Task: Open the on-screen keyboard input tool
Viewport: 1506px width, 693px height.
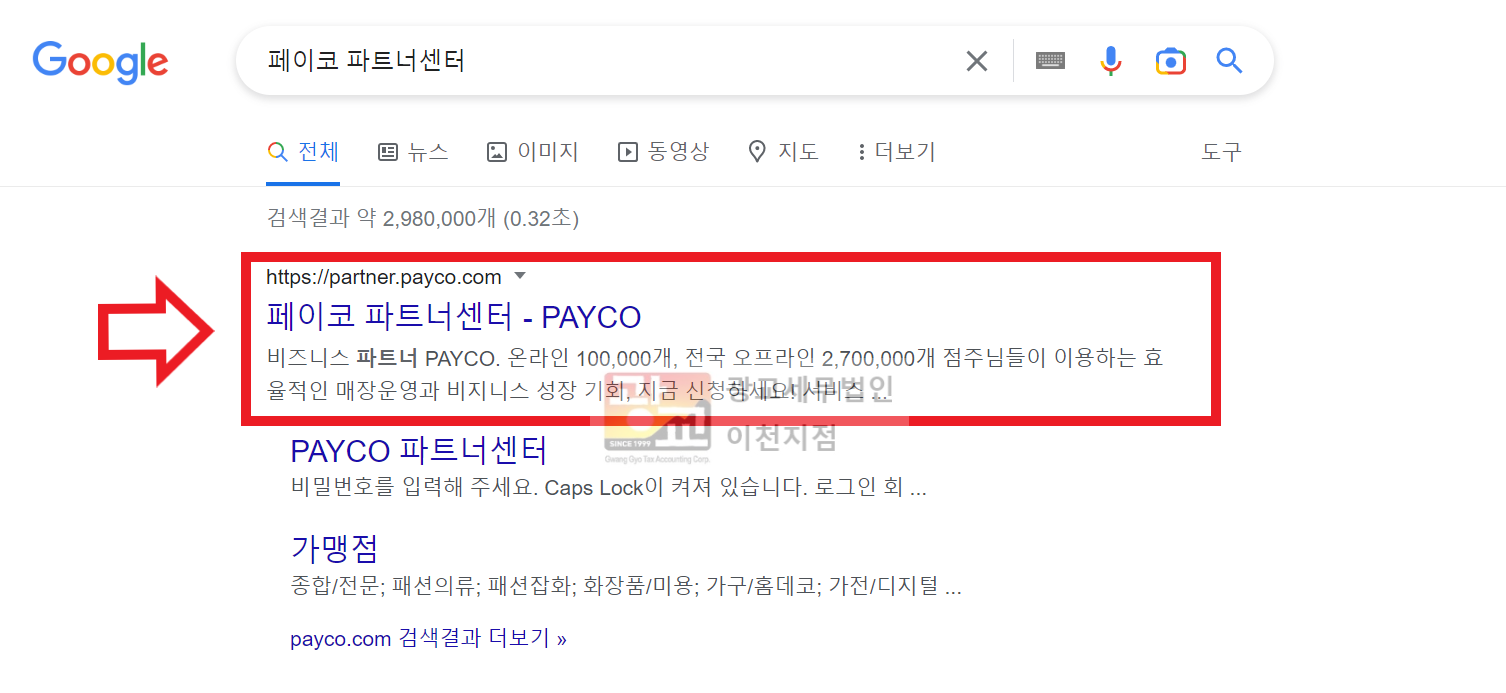Action: [1050, 61]
